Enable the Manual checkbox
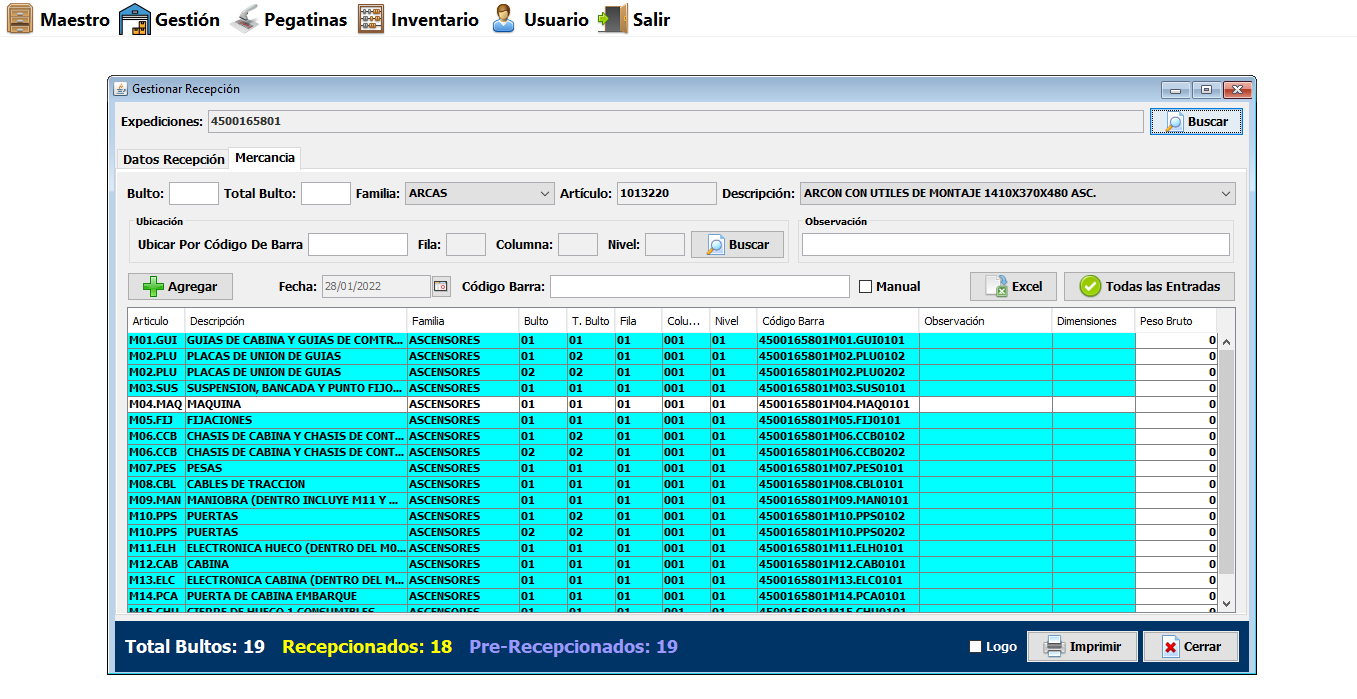 [x=866, y=287]
